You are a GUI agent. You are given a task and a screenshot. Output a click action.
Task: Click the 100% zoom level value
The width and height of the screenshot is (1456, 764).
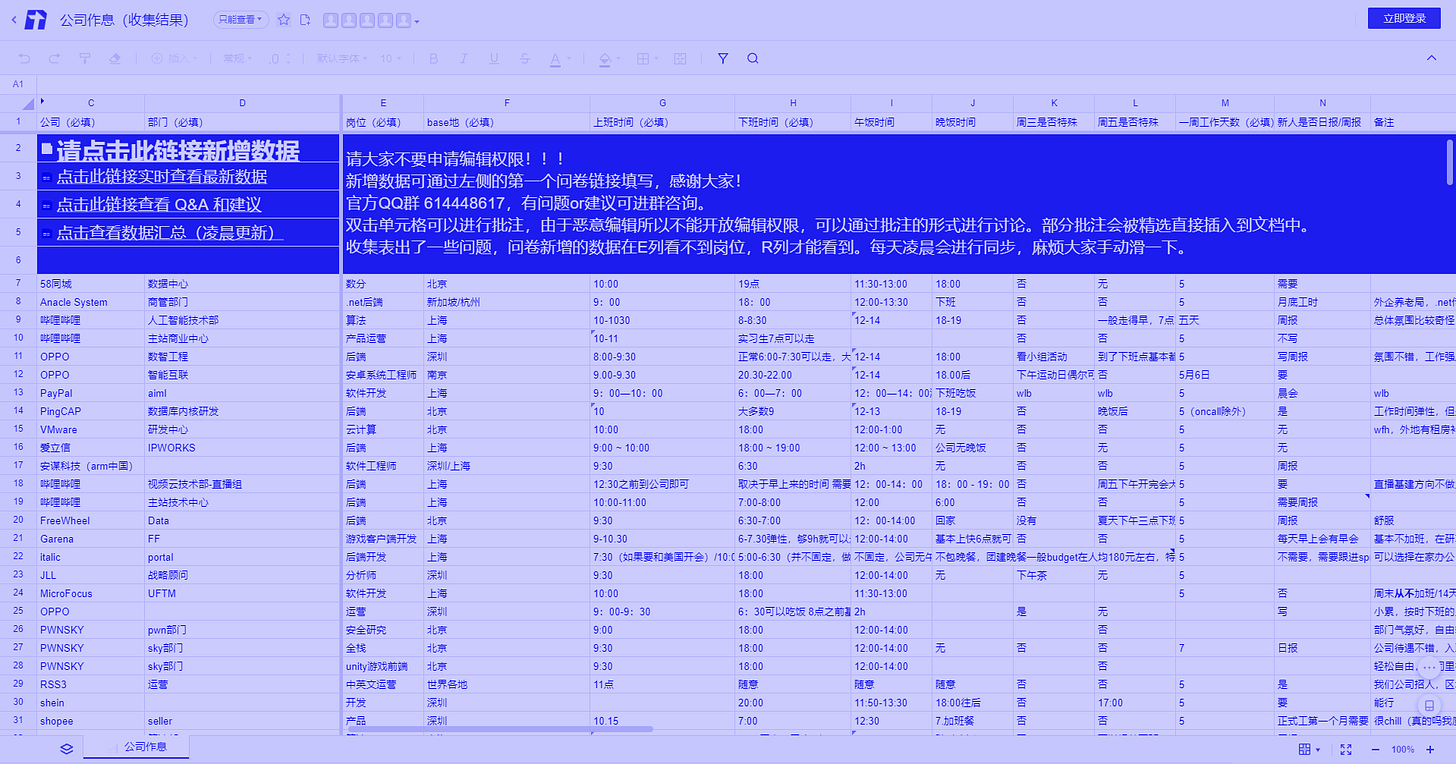tap(1403, 749)
